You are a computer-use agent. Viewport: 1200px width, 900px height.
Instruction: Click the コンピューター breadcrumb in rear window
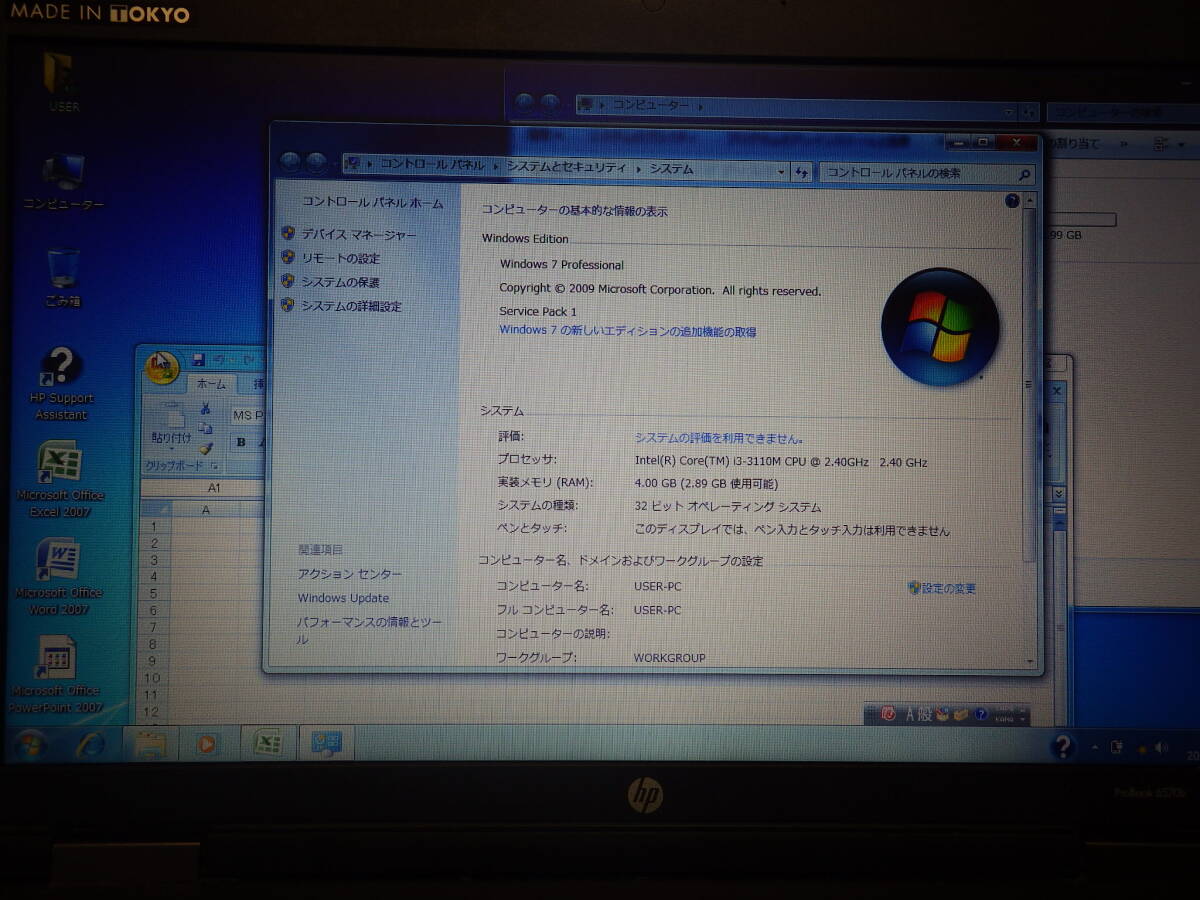(x=650, y=104)
